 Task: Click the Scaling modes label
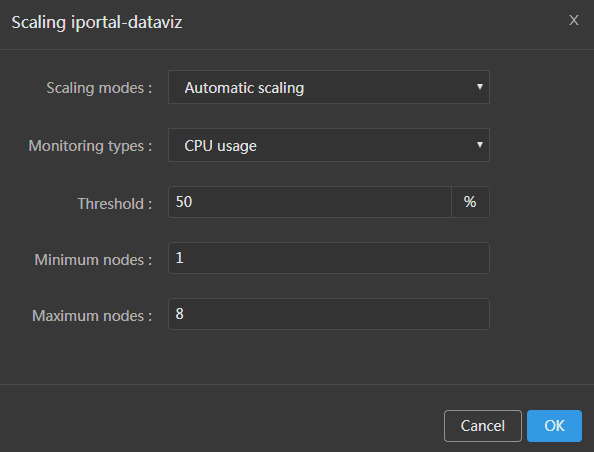pos(99,88)
